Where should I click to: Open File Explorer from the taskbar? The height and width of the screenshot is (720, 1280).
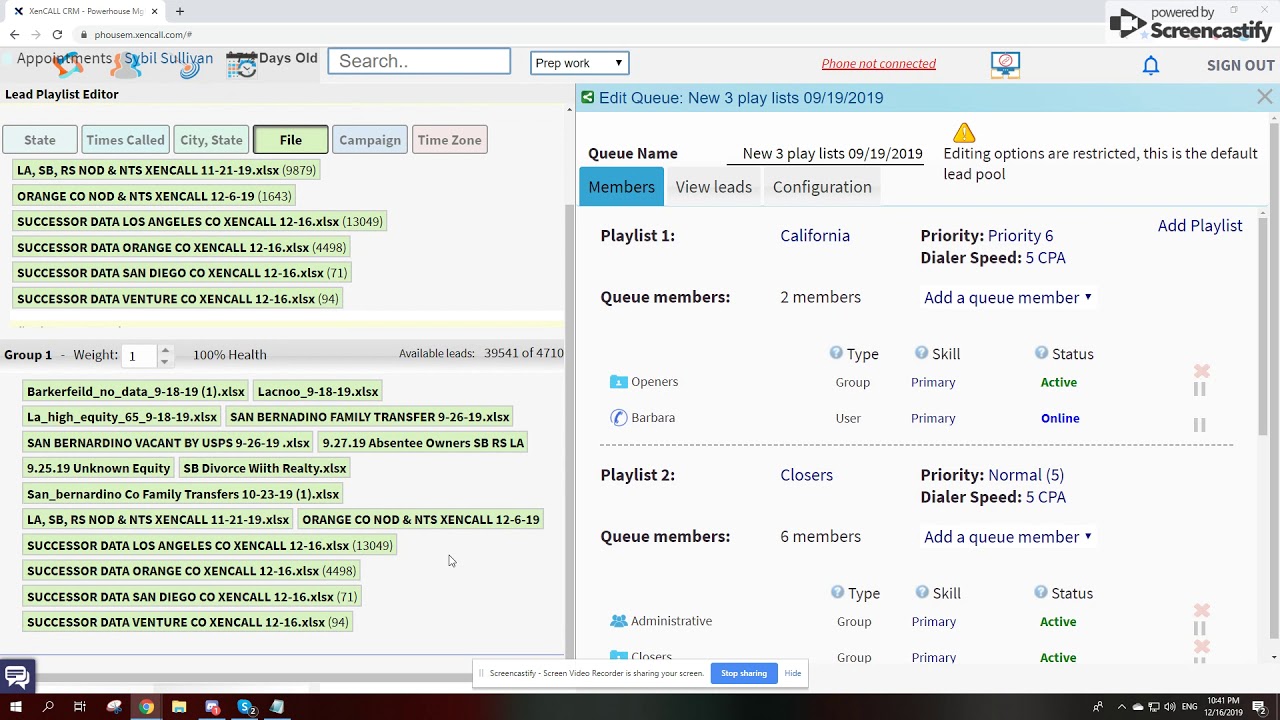179,707
